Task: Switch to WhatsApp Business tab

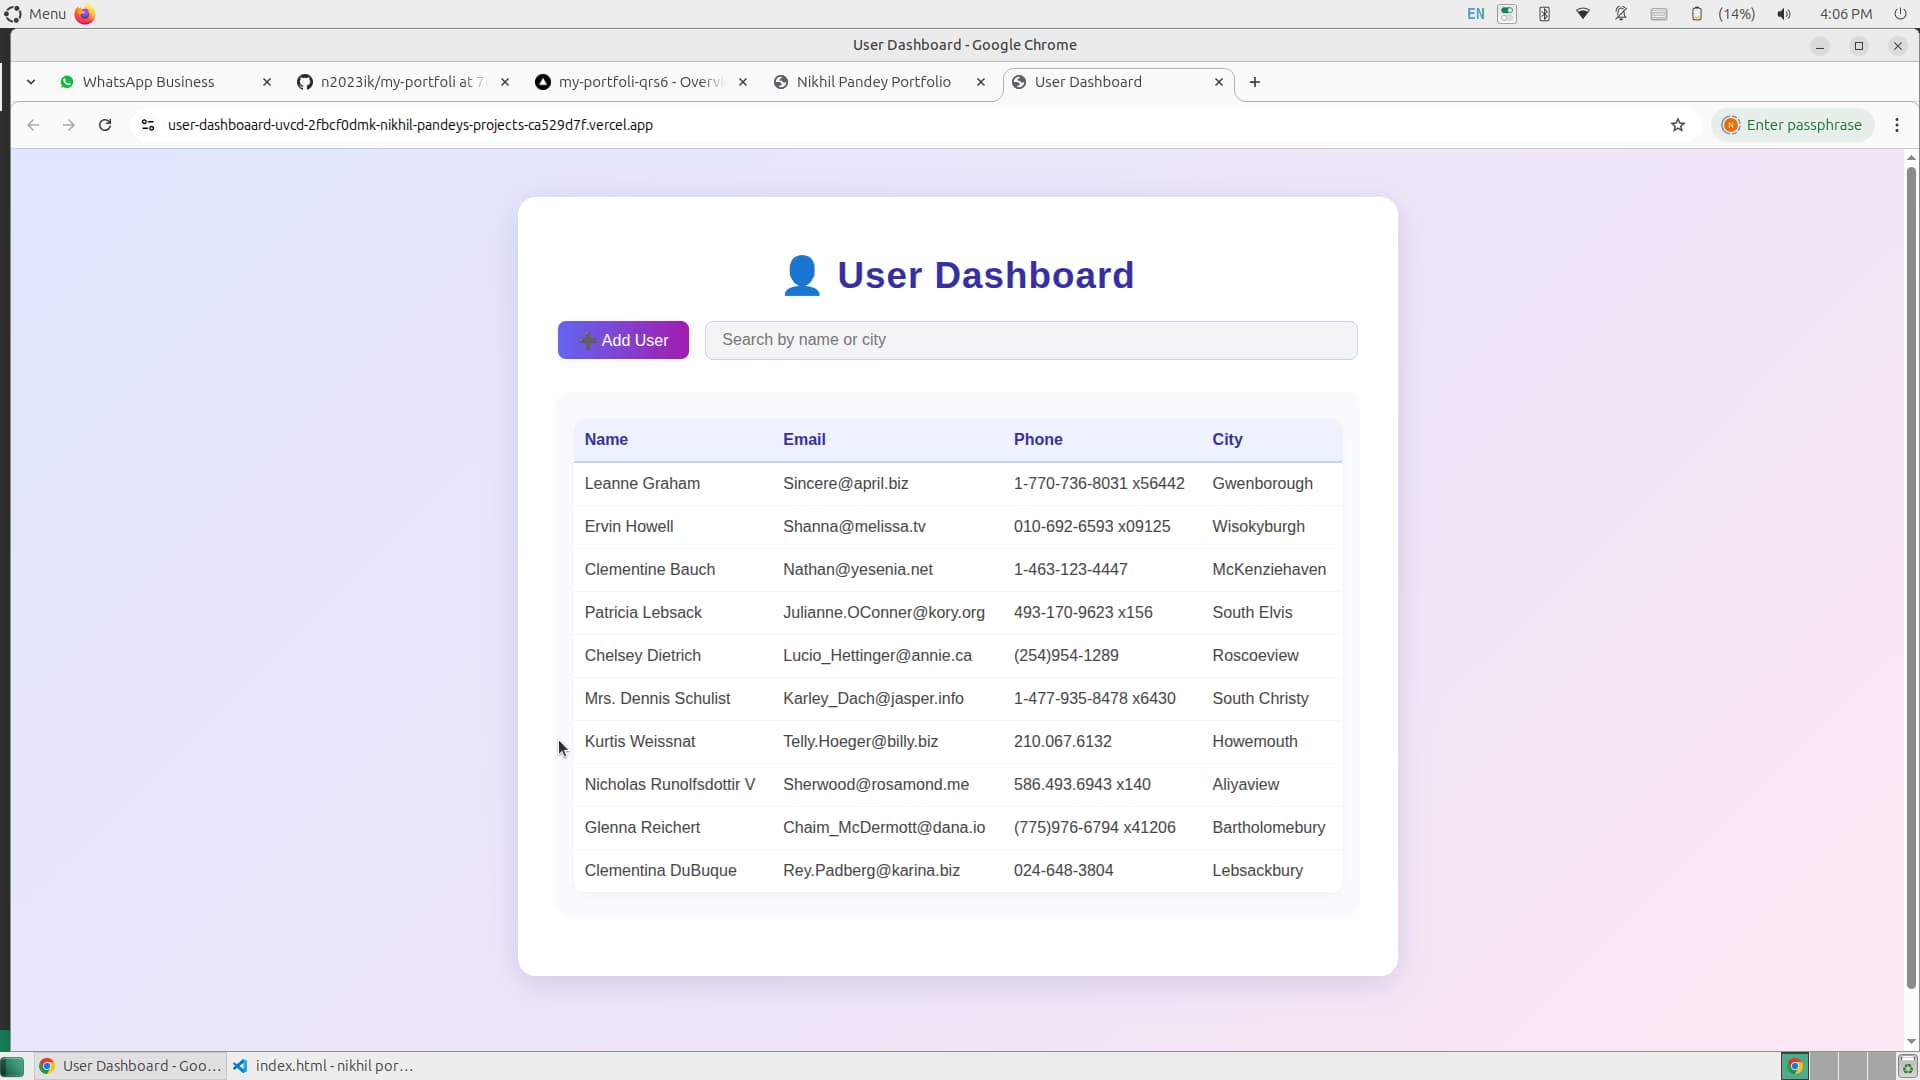Action: tap(150, 82)
